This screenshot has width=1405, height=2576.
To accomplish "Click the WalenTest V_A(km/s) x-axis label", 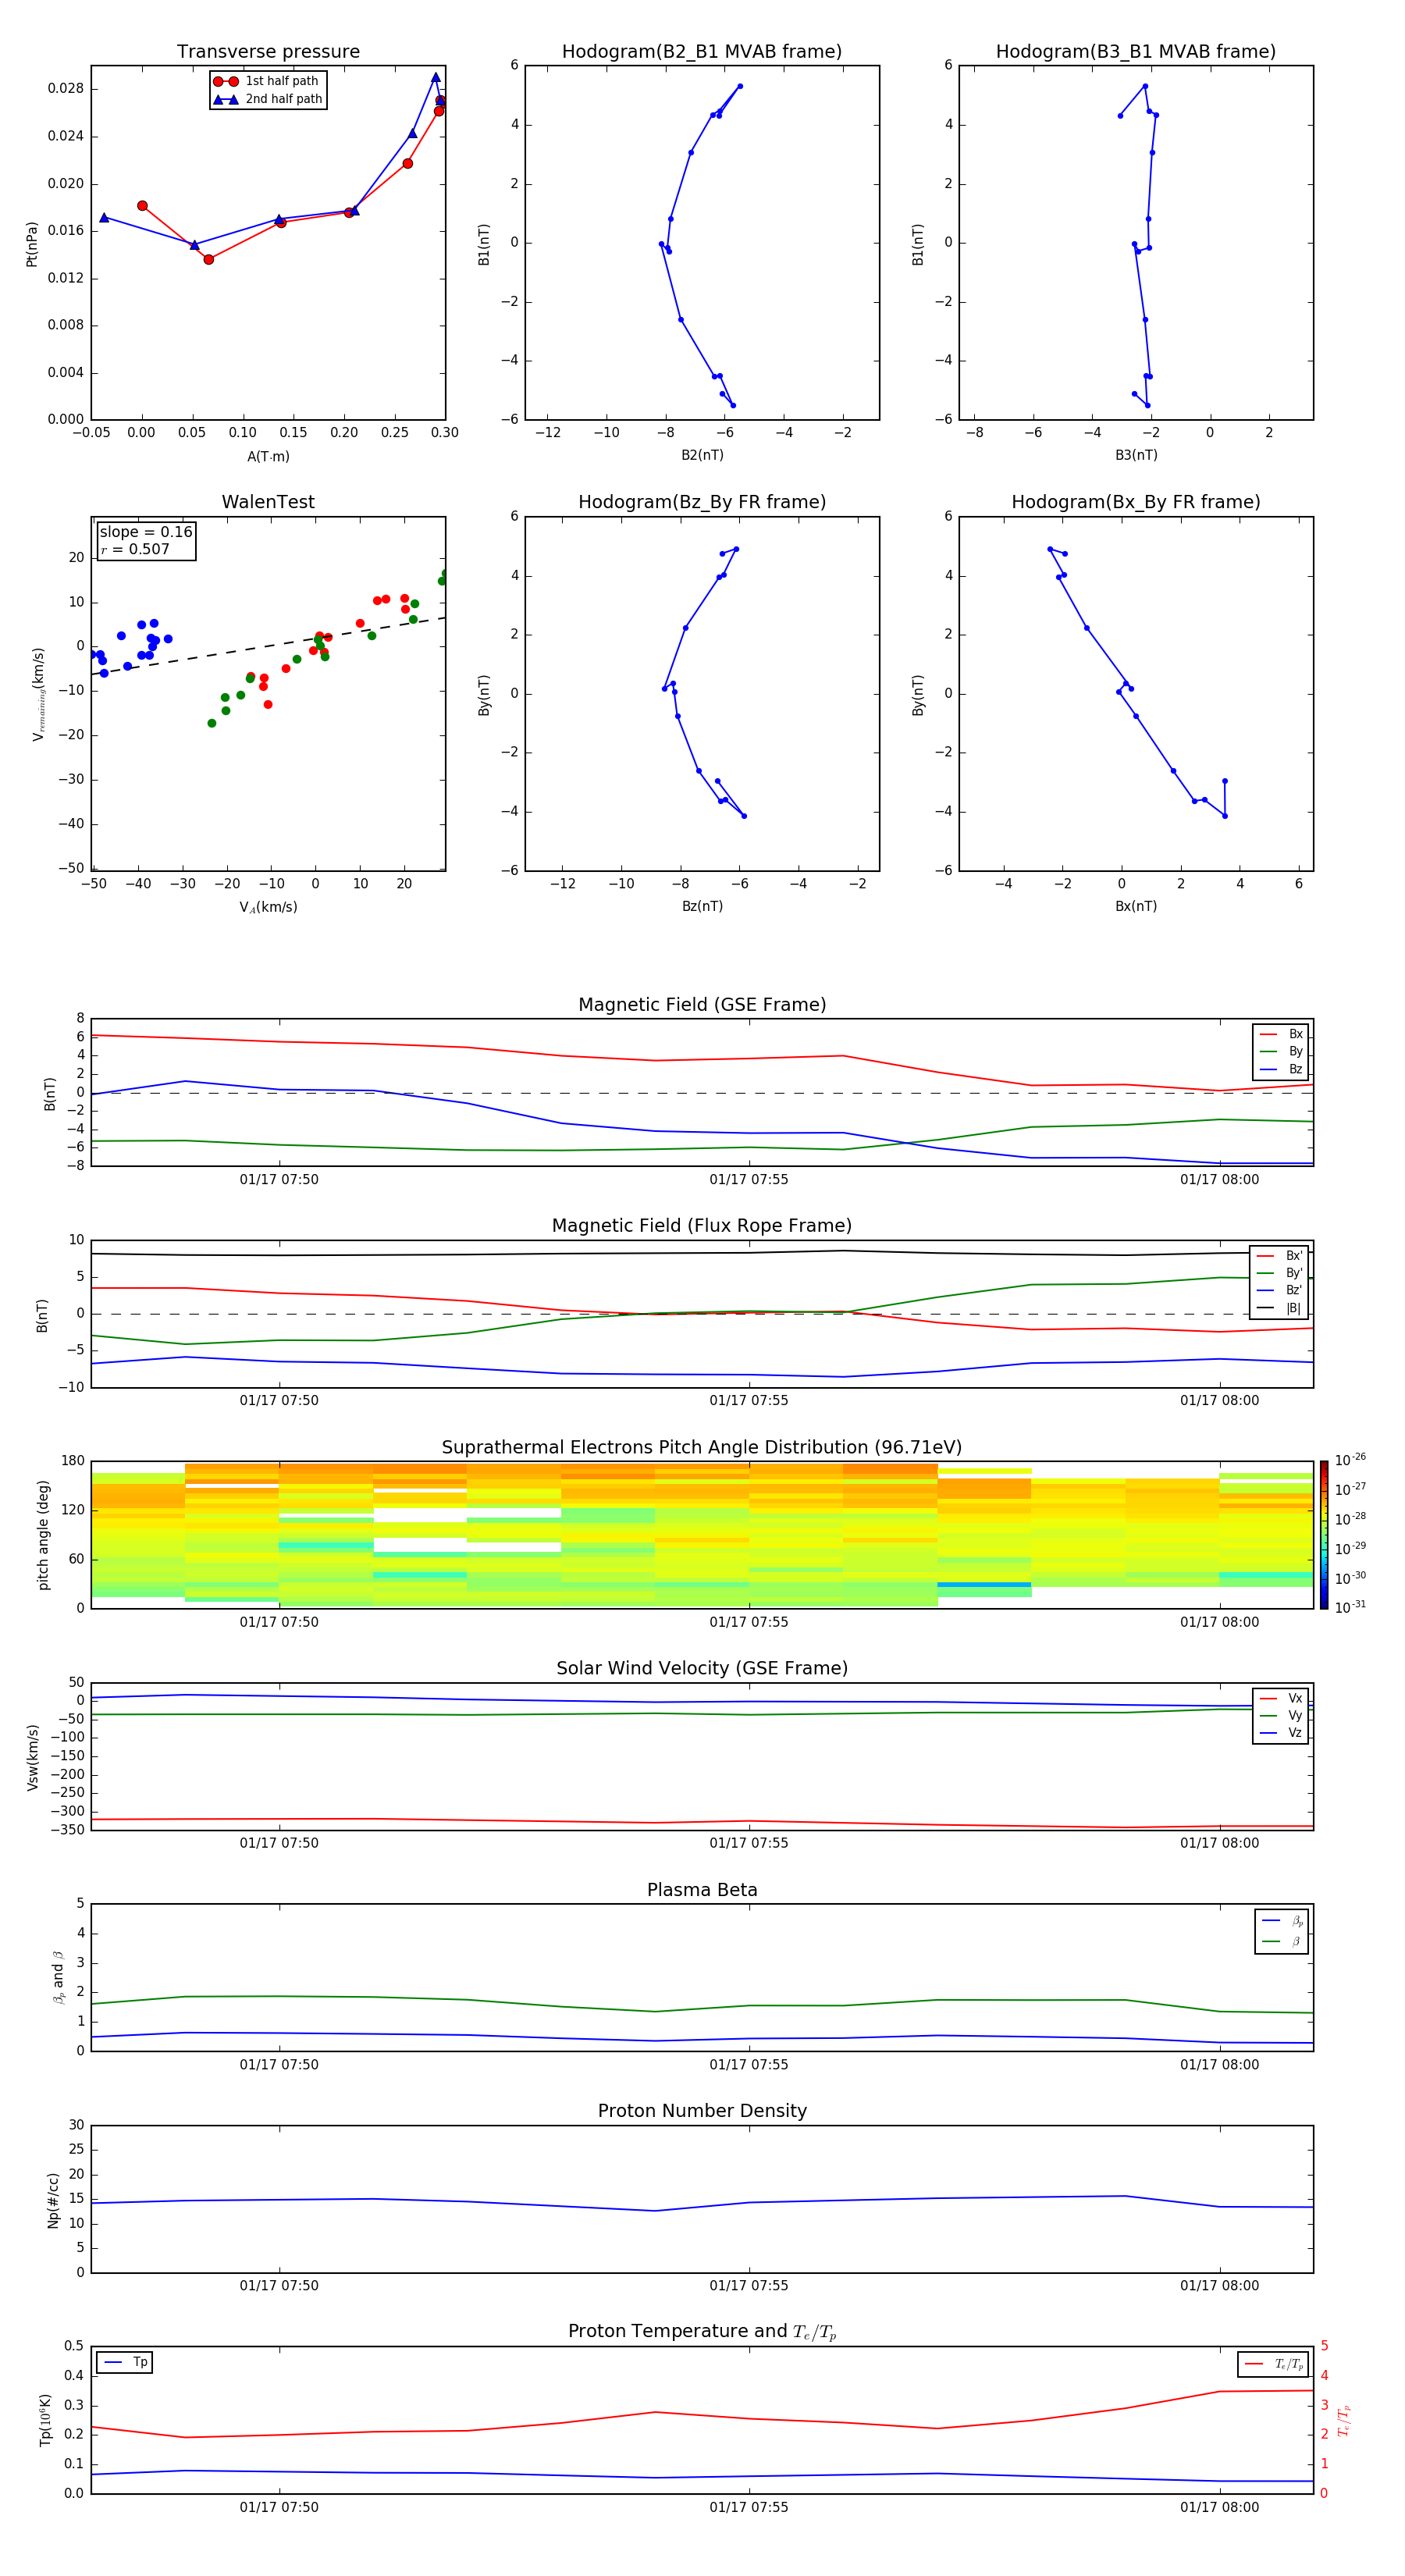I will pos(268,907).
